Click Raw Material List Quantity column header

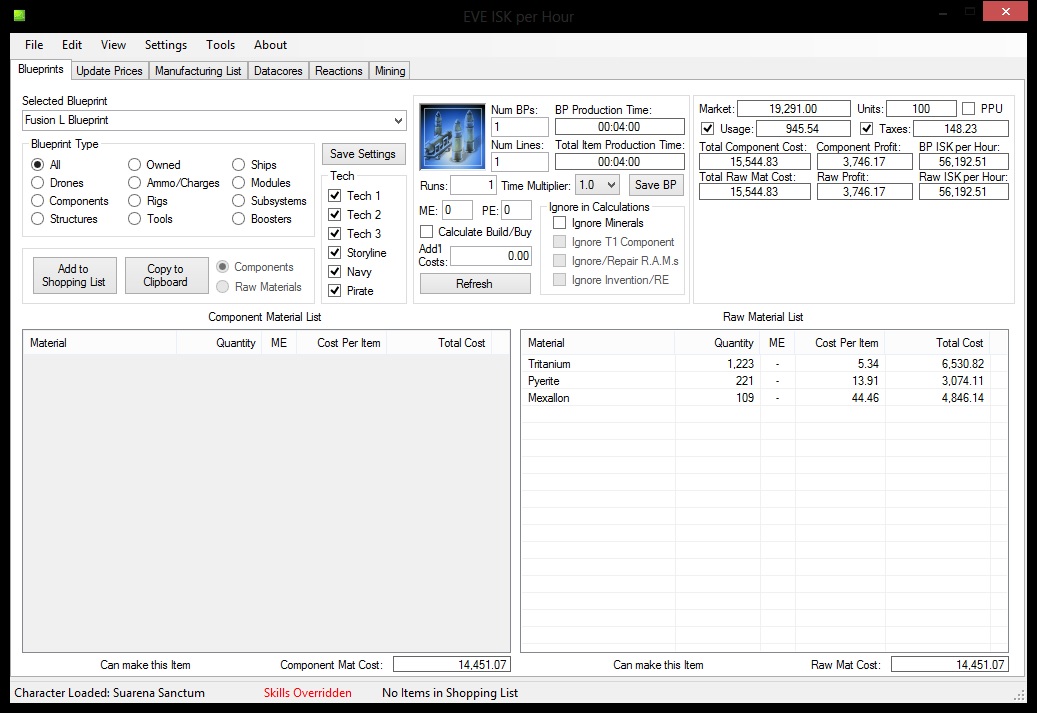[717, 343]
